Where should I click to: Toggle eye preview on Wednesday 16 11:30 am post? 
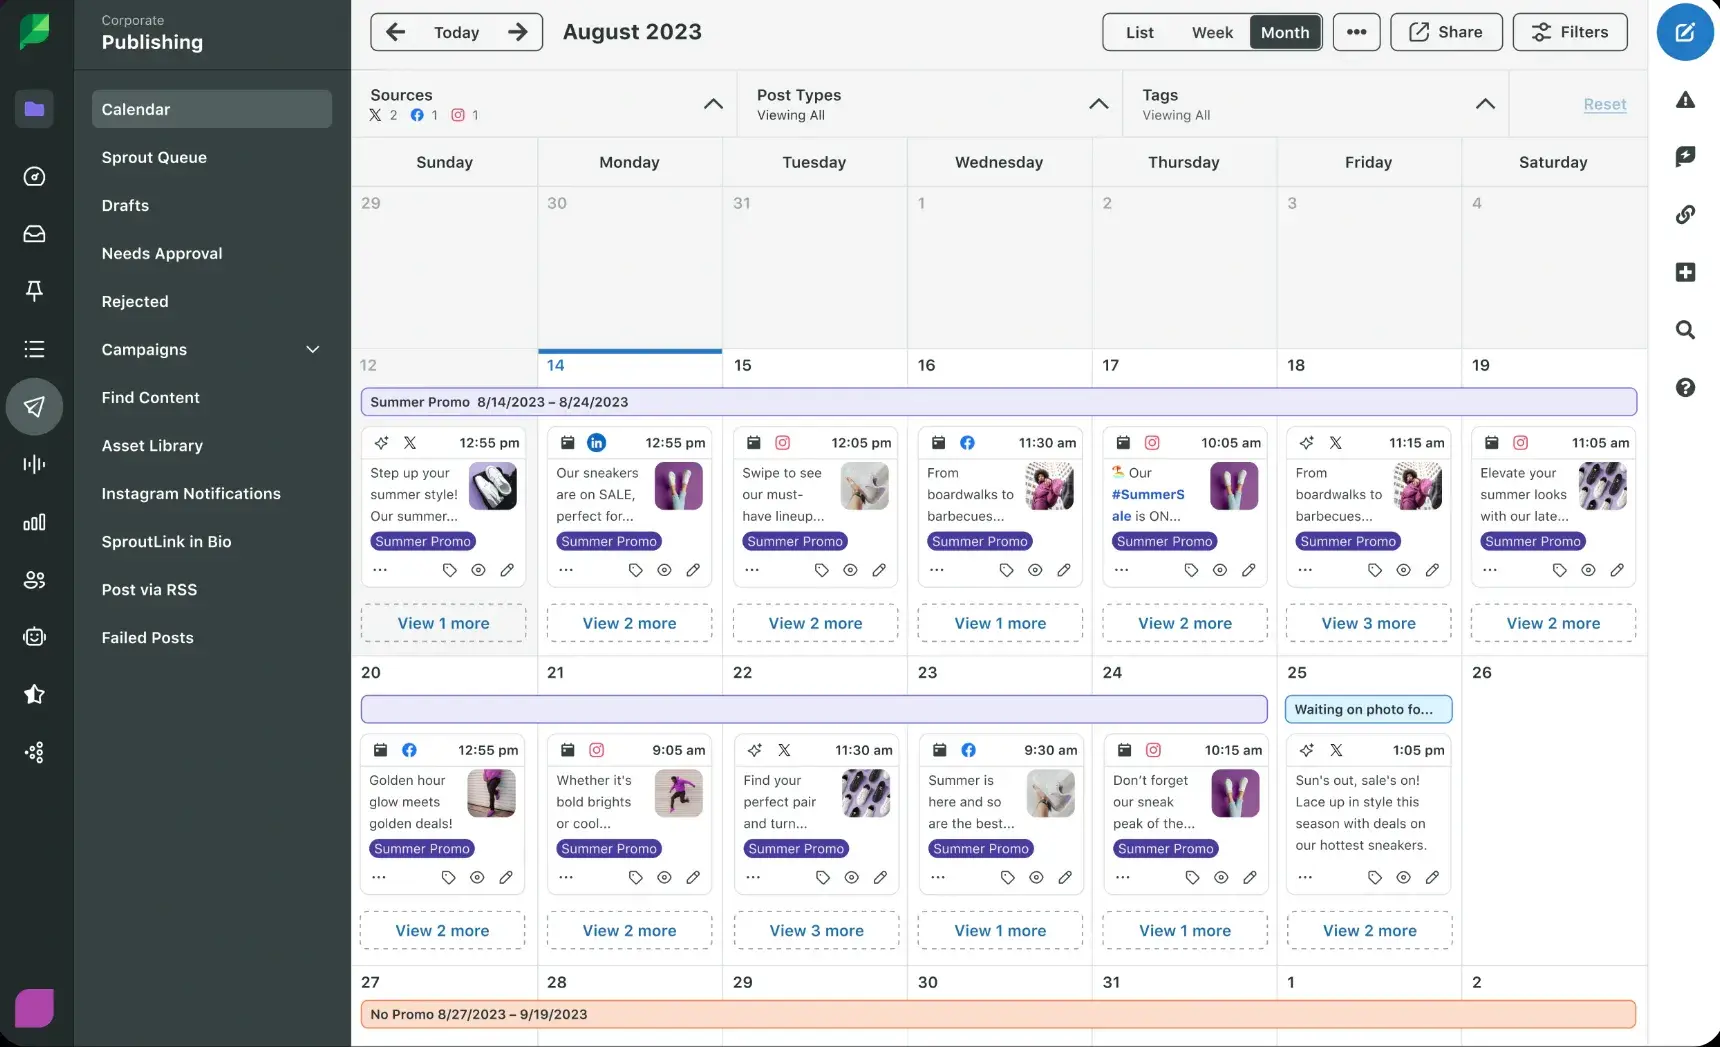tap(1035, 570)
